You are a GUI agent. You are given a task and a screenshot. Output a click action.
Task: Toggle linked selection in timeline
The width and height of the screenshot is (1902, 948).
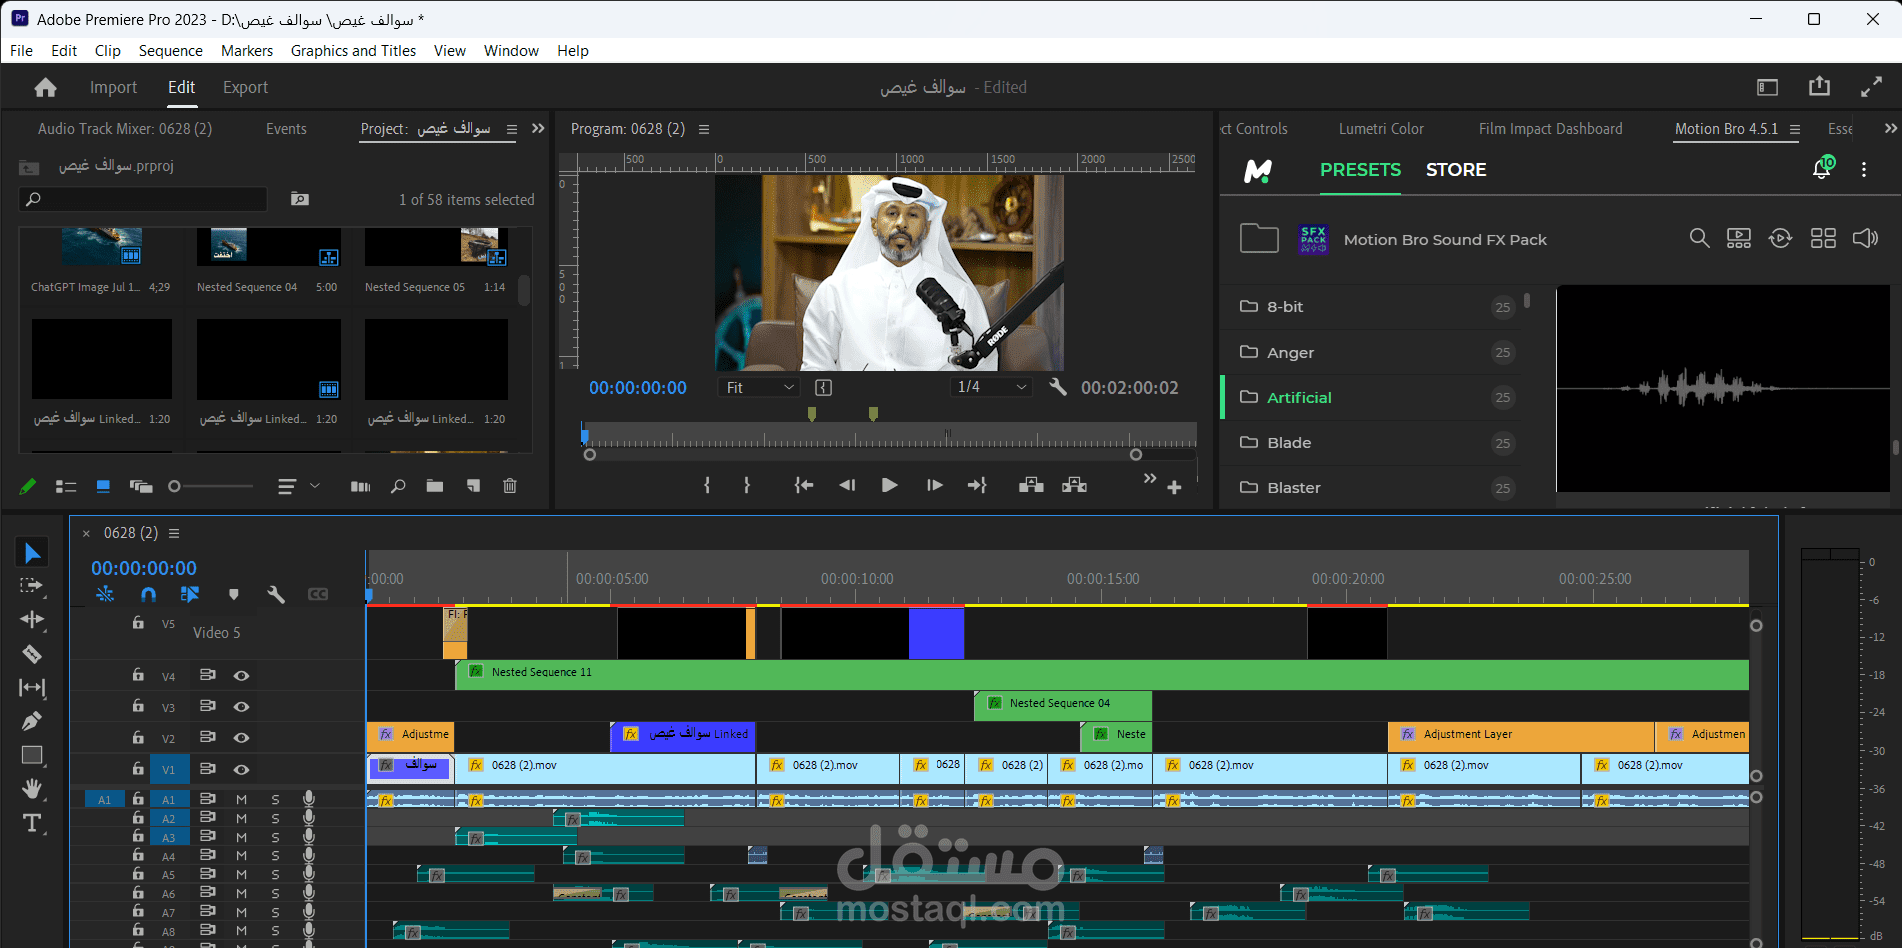190,594
